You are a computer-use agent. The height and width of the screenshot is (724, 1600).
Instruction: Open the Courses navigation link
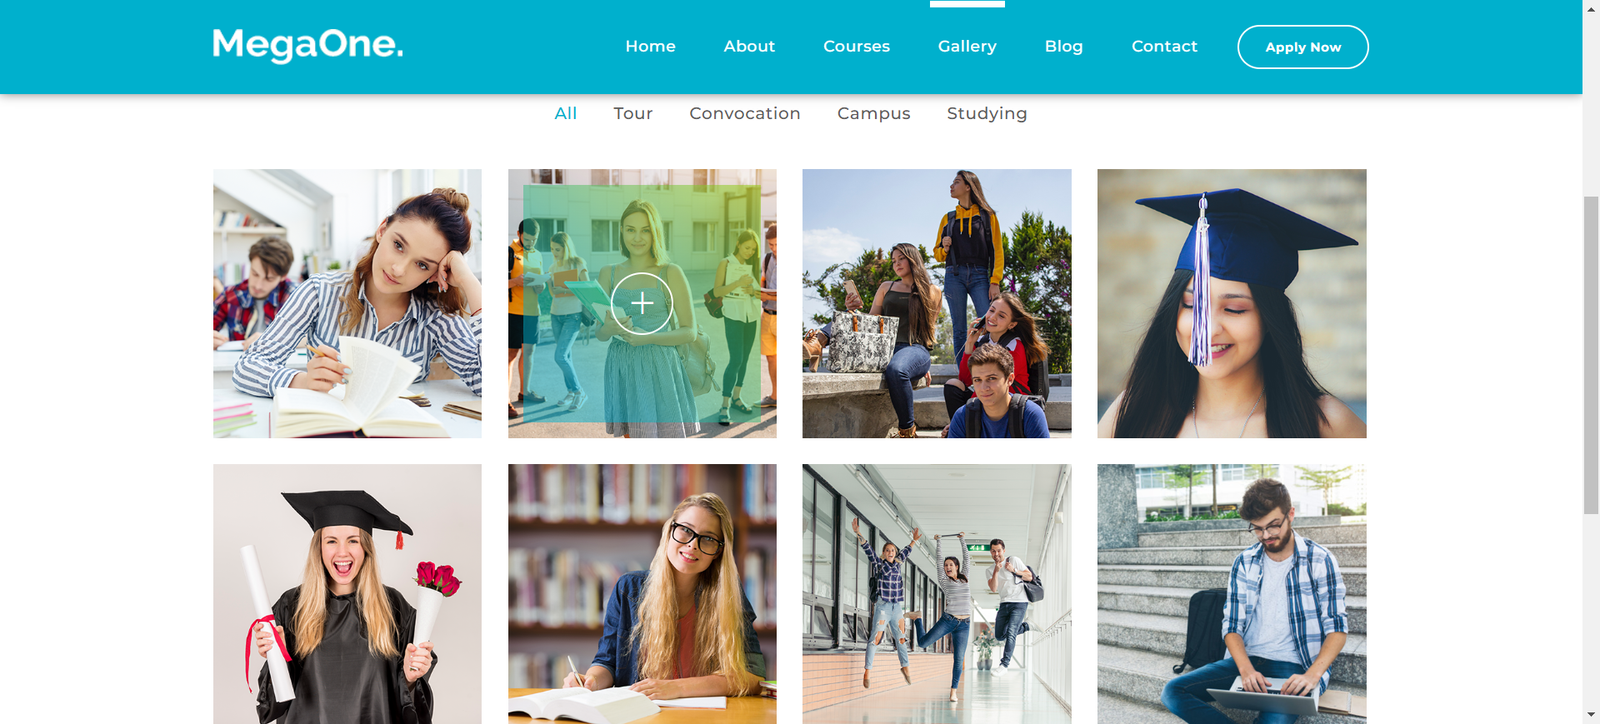856,46
